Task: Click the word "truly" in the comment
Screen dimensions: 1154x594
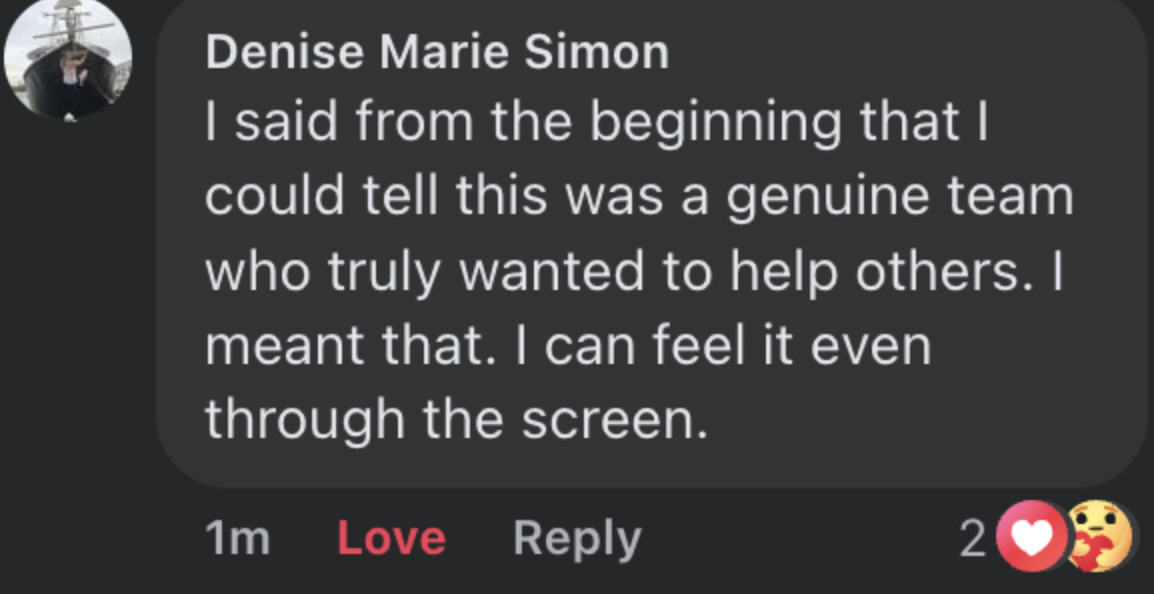Action: click(383, 271)
